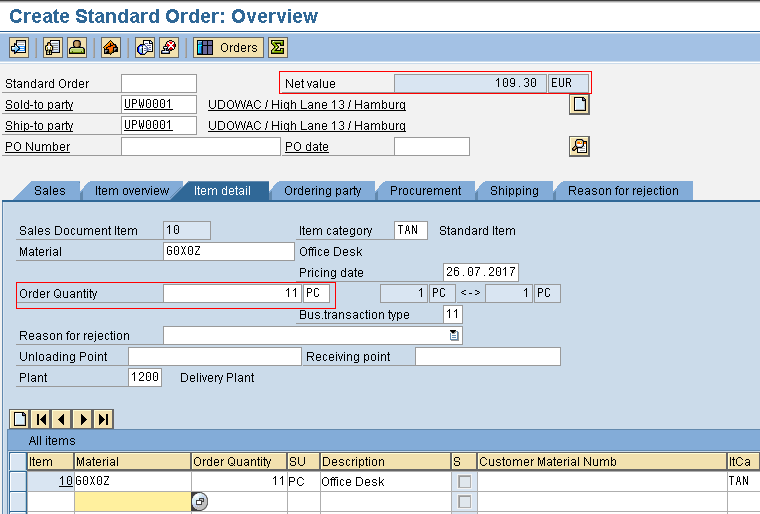The width and height of the screenshot is (760, 514).
Task: Click the person-shaped partner toolbar icon
Action: click(x=77, y=47)
